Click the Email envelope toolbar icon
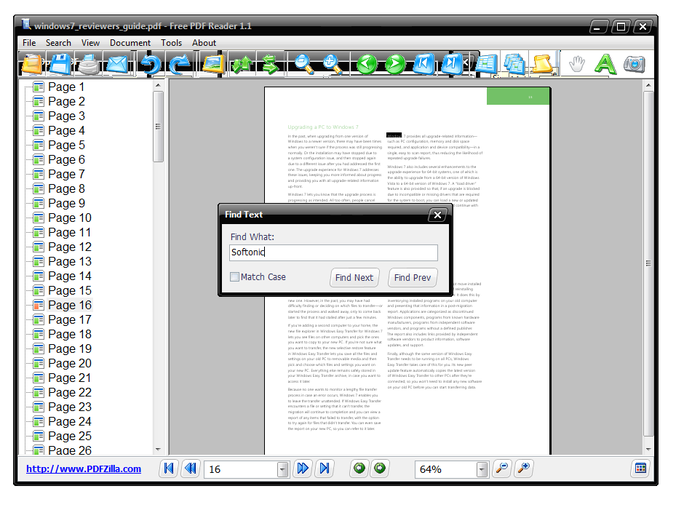Image resolution: width=700 pixels, height=518 pixels. [x=119, y=65]
